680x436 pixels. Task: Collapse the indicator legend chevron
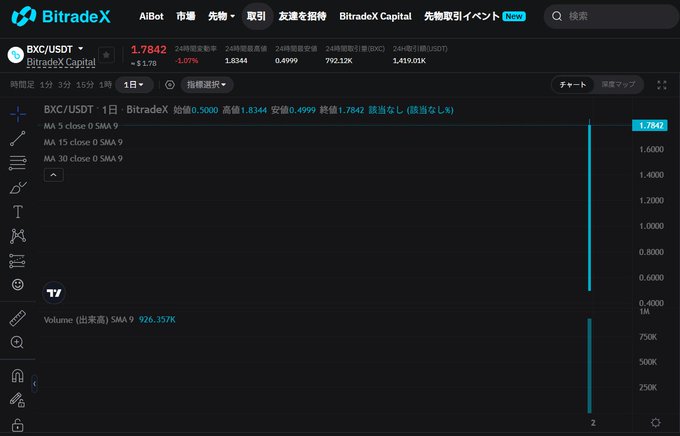coord(54,175)
